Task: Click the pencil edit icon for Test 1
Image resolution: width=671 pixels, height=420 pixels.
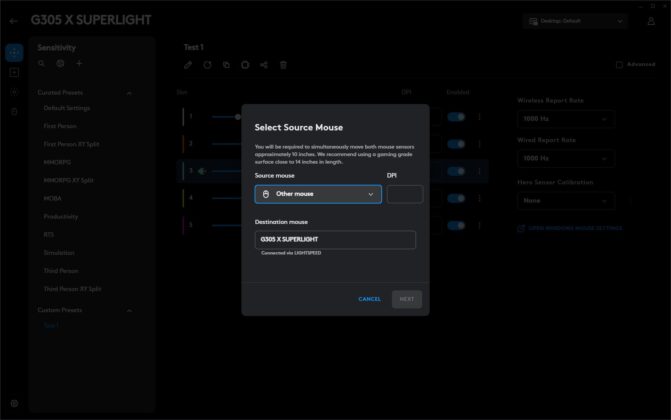Action: click(188, 65)
